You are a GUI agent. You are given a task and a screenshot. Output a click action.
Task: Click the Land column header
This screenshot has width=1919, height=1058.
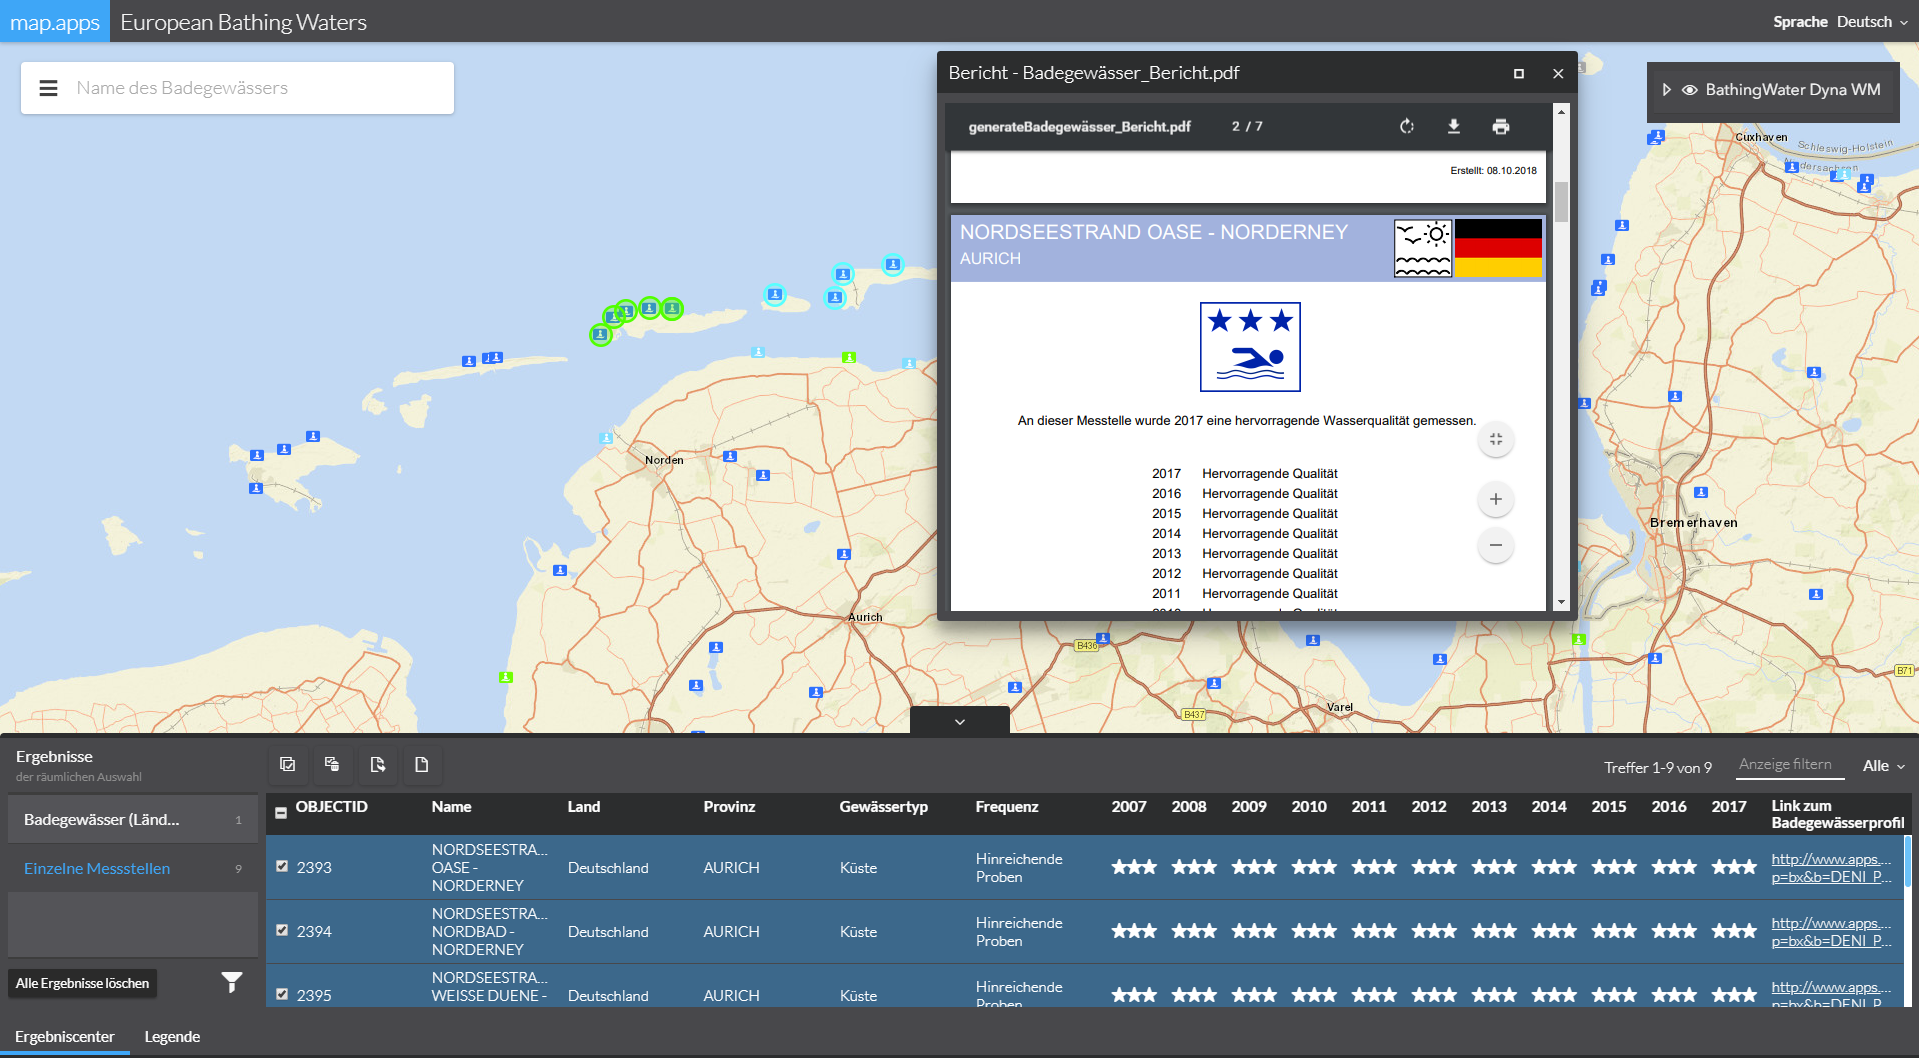coord(584,807)
